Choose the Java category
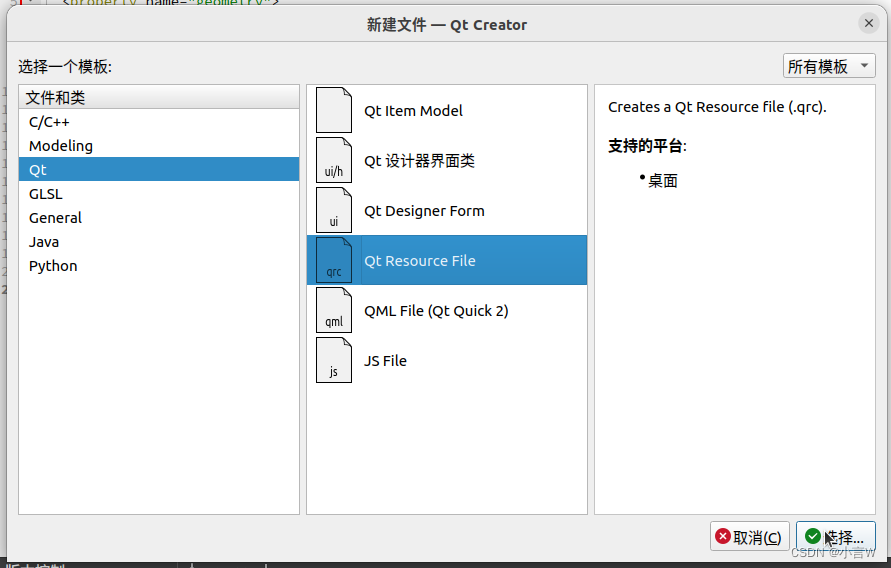This screenshot has height=568, width=891. pyautogui.click(x=159, y=241)
